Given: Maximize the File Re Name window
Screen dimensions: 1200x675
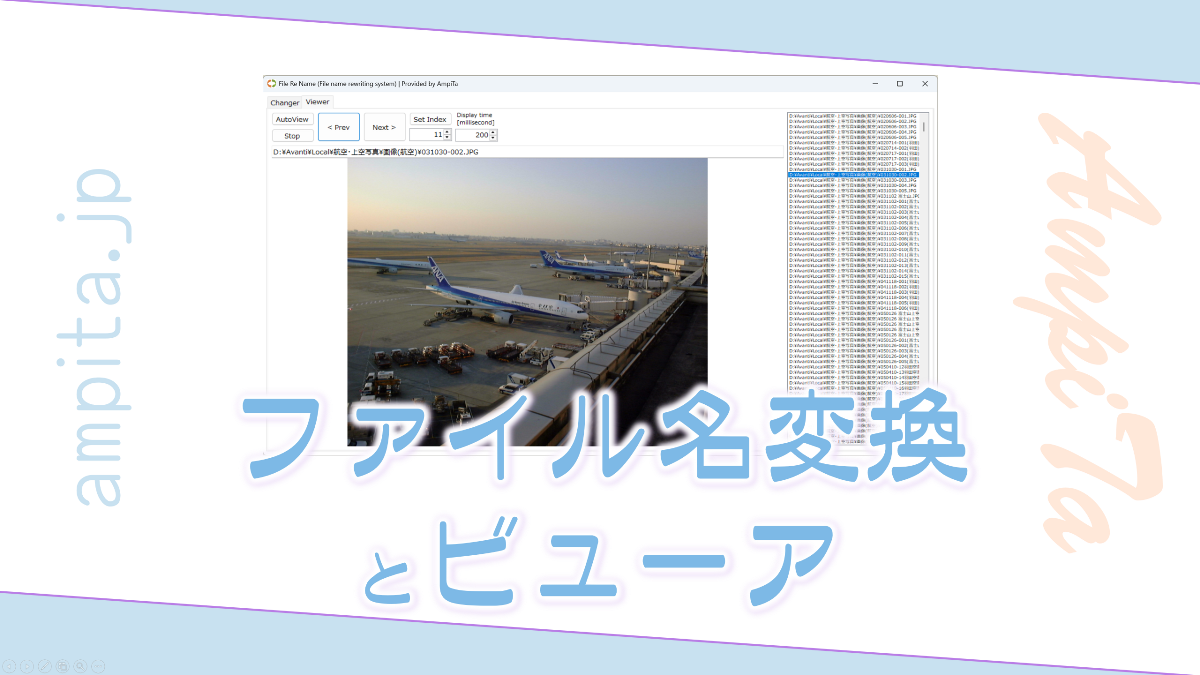Looking at the screenshot, I should click(x=899, y=83).
